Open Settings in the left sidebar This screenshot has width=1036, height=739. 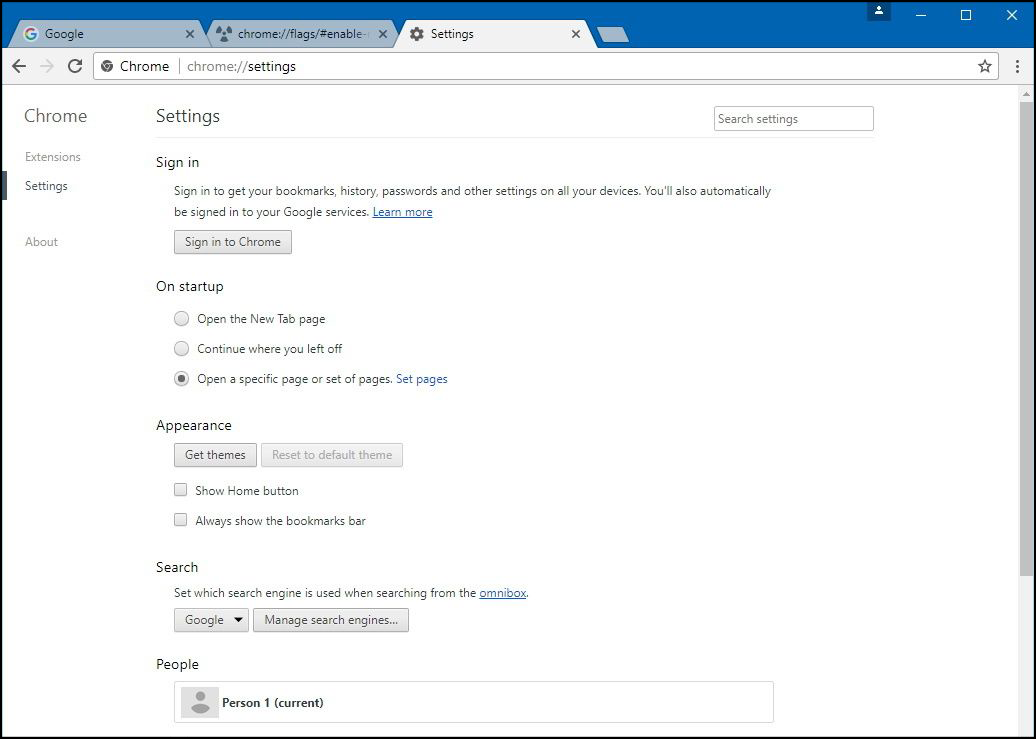click(46, 186)
